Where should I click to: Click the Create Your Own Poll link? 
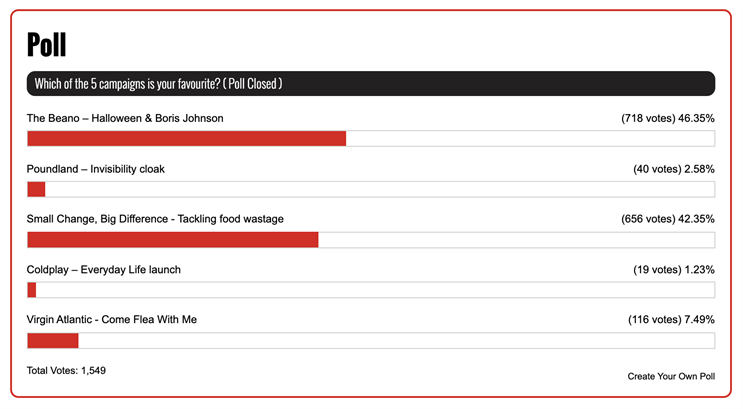tap(671, 376)
